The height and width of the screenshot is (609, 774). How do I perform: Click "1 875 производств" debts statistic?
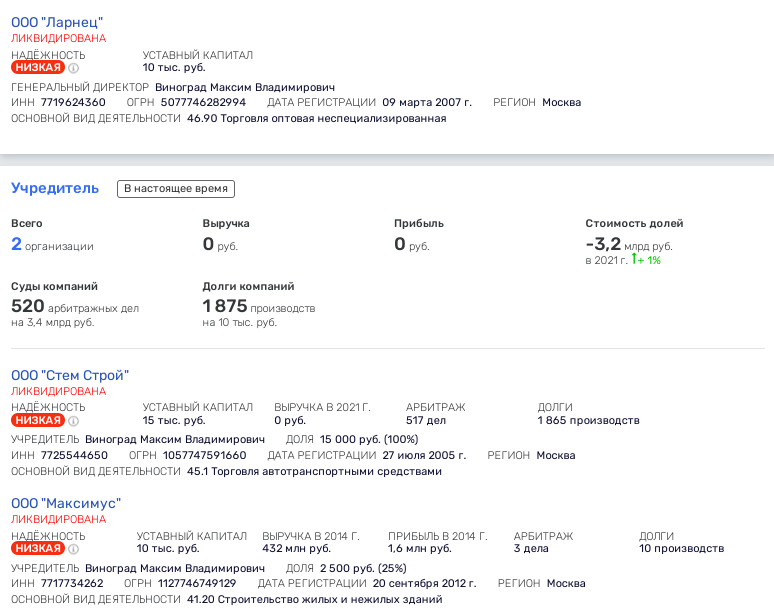pos(259,306)
